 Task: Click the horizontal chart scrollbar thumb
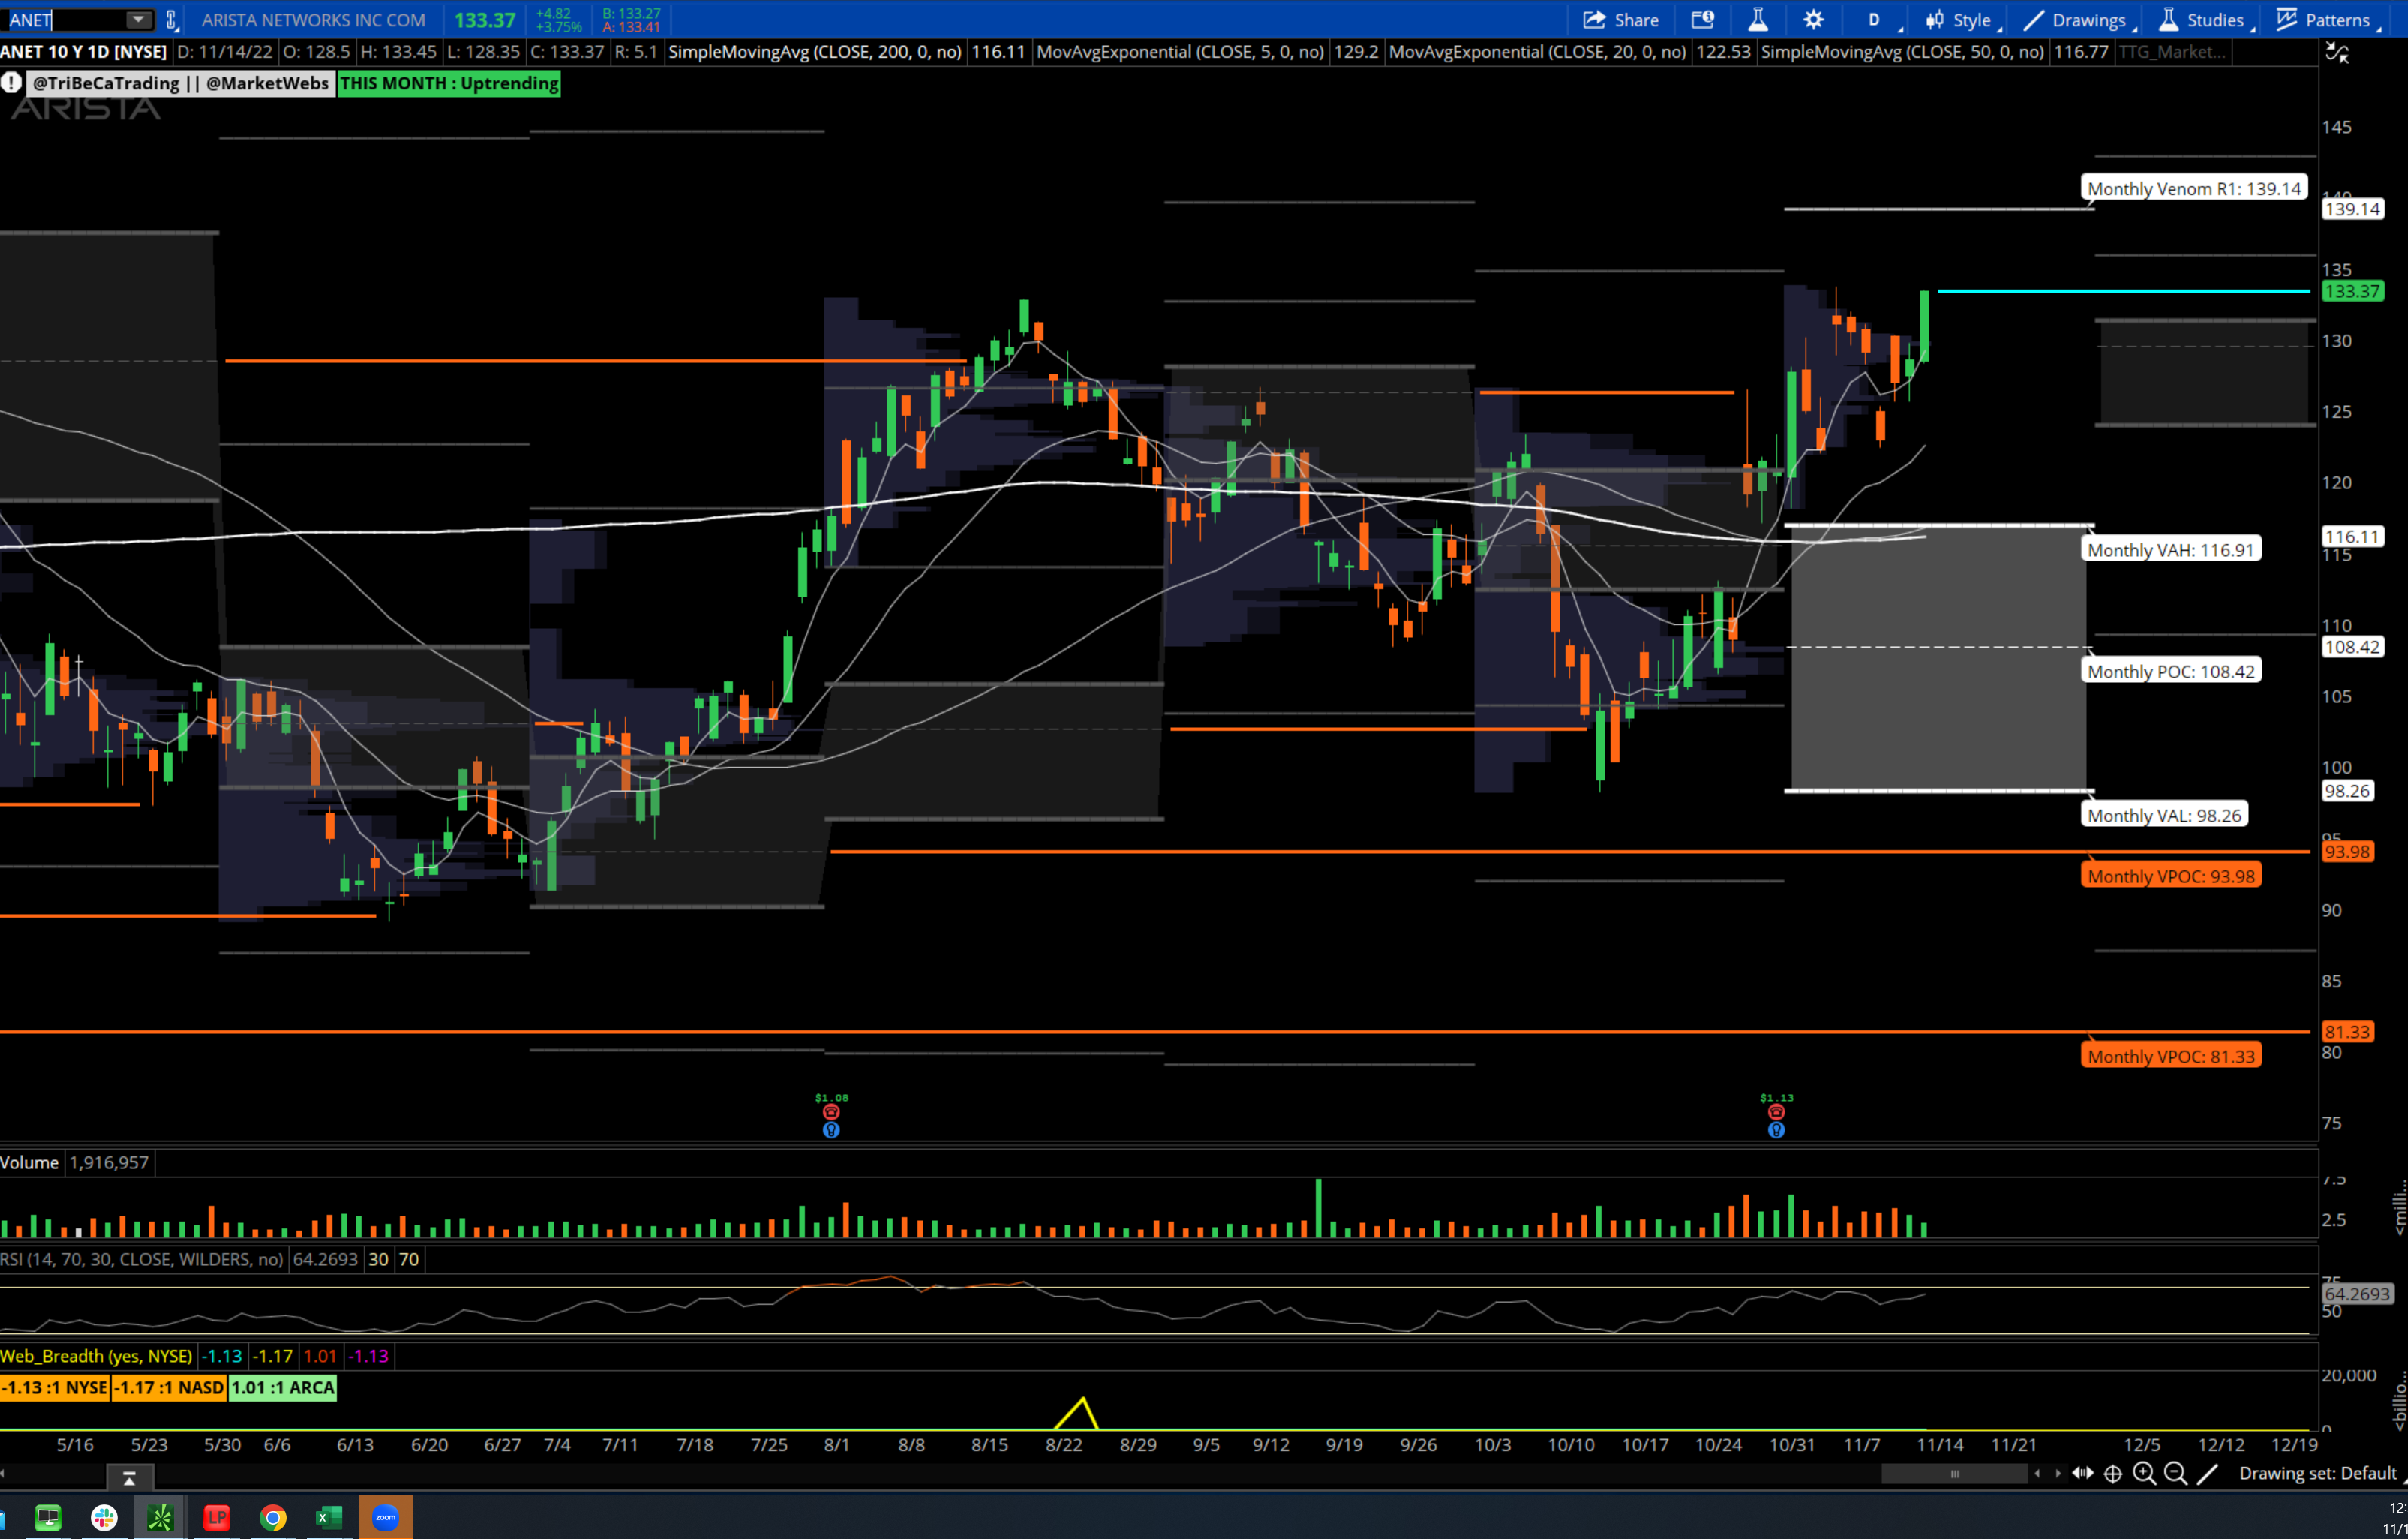point(1954,1473)
